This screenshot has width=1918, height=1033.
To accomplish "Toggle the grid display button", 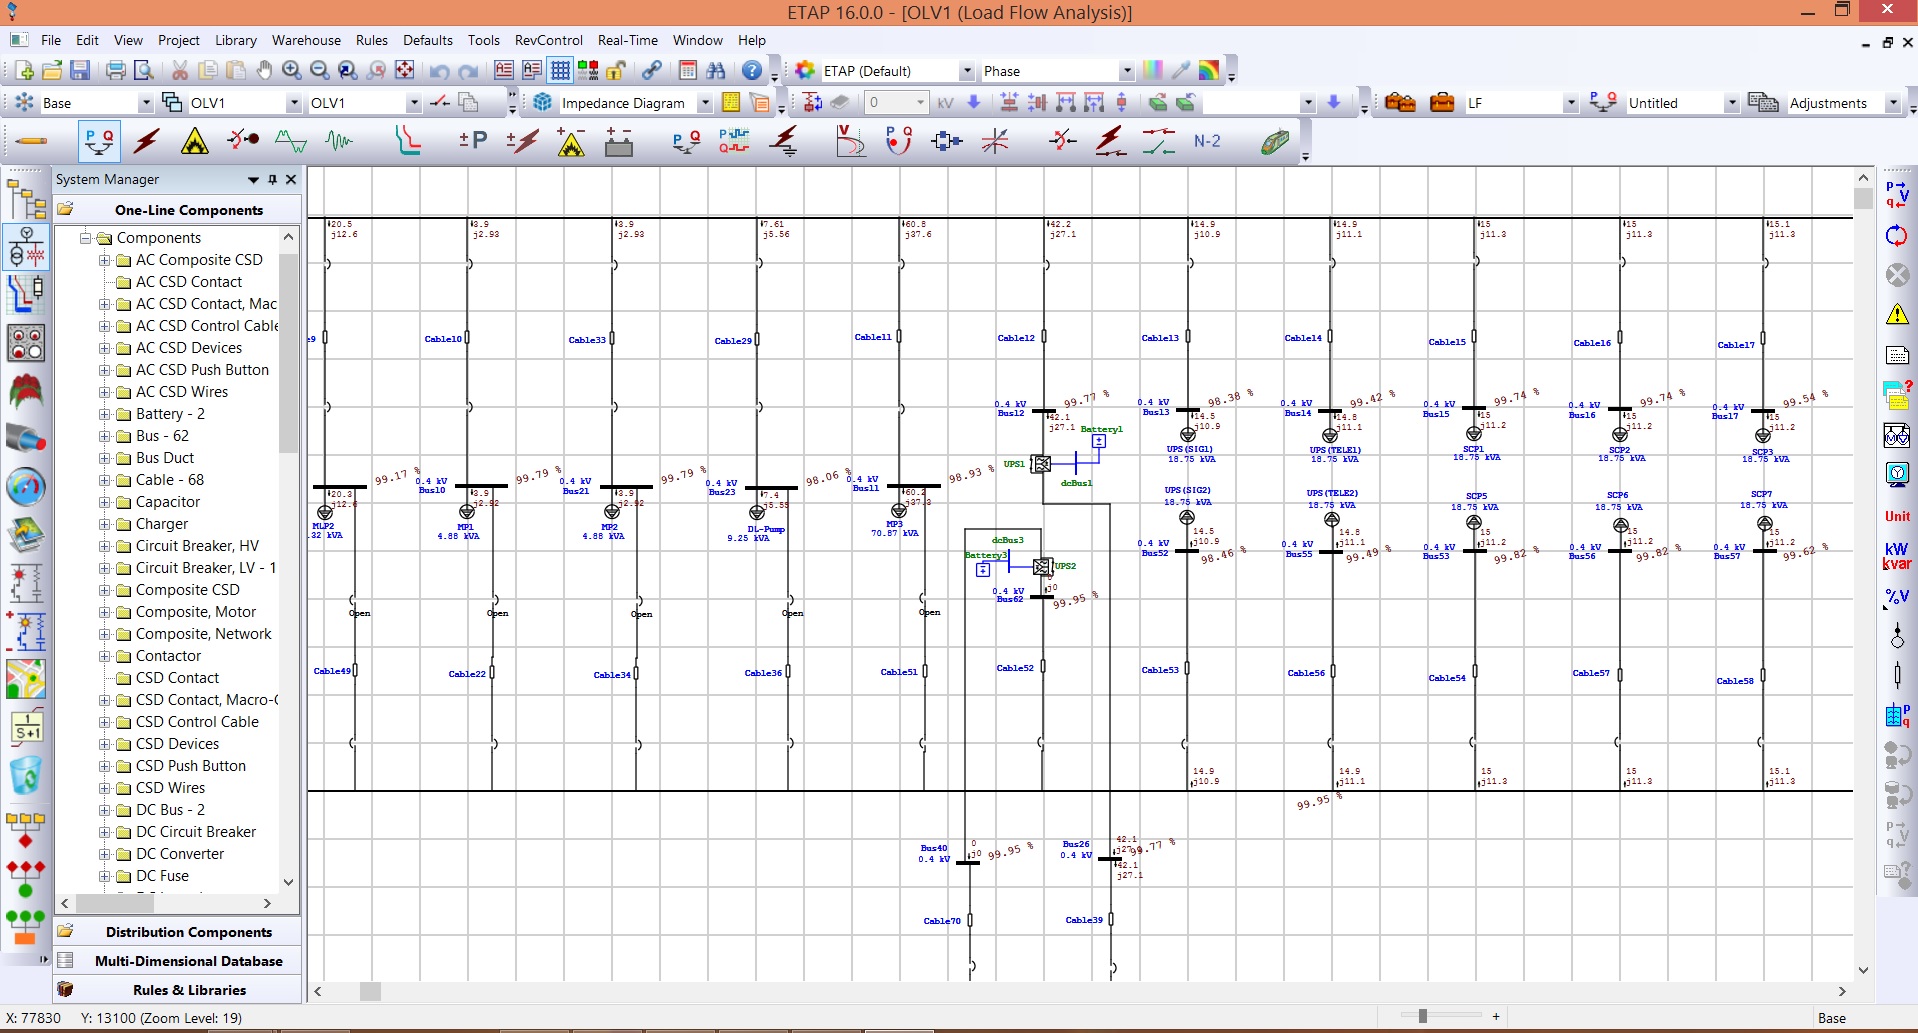I will (560, 70).
